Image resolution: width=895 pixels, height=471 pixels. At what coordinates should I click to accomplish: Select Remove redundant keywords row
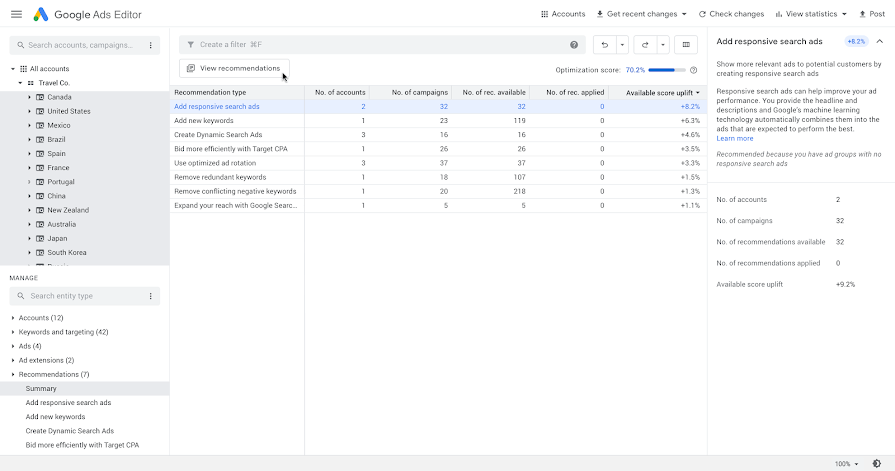coord(438,177)
